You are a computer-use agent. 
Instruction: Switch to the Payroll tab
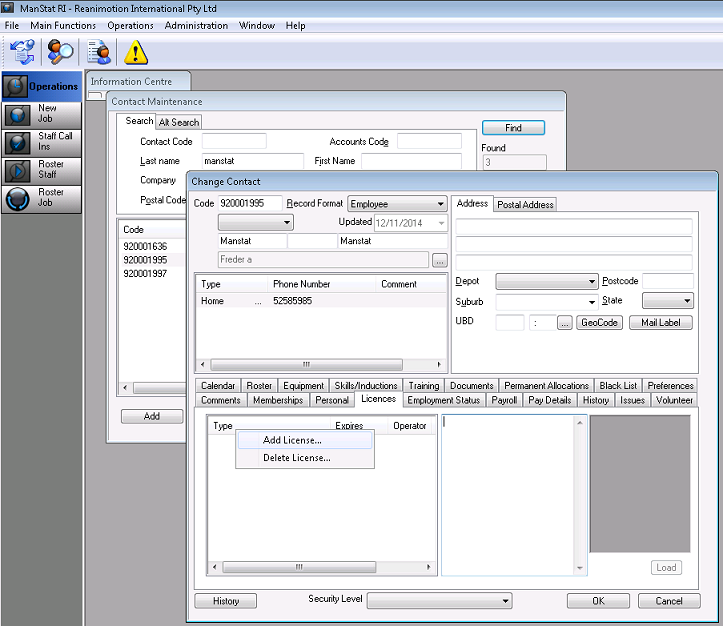click(504, 400)
